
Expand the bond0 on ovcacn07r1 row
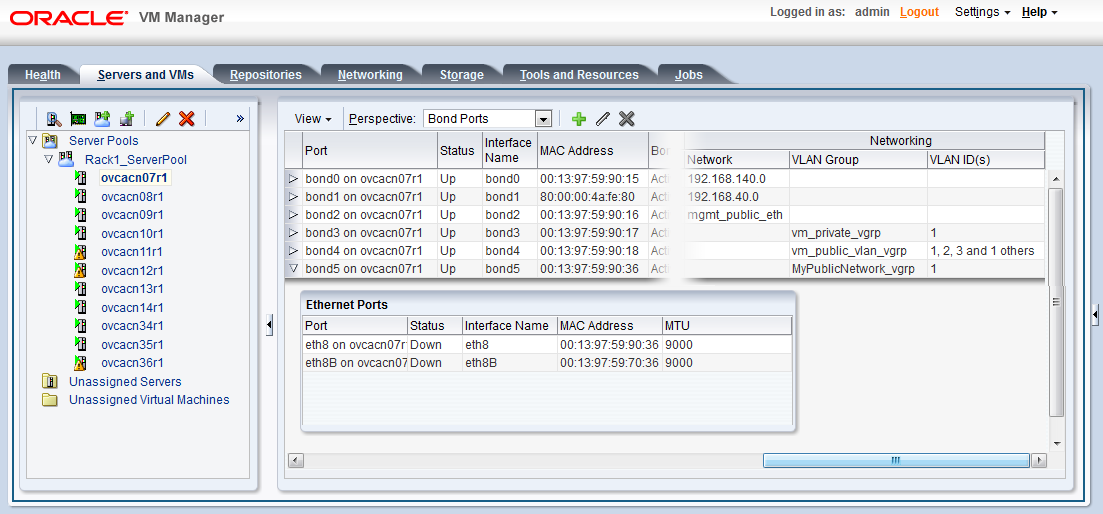click(293, 179)
